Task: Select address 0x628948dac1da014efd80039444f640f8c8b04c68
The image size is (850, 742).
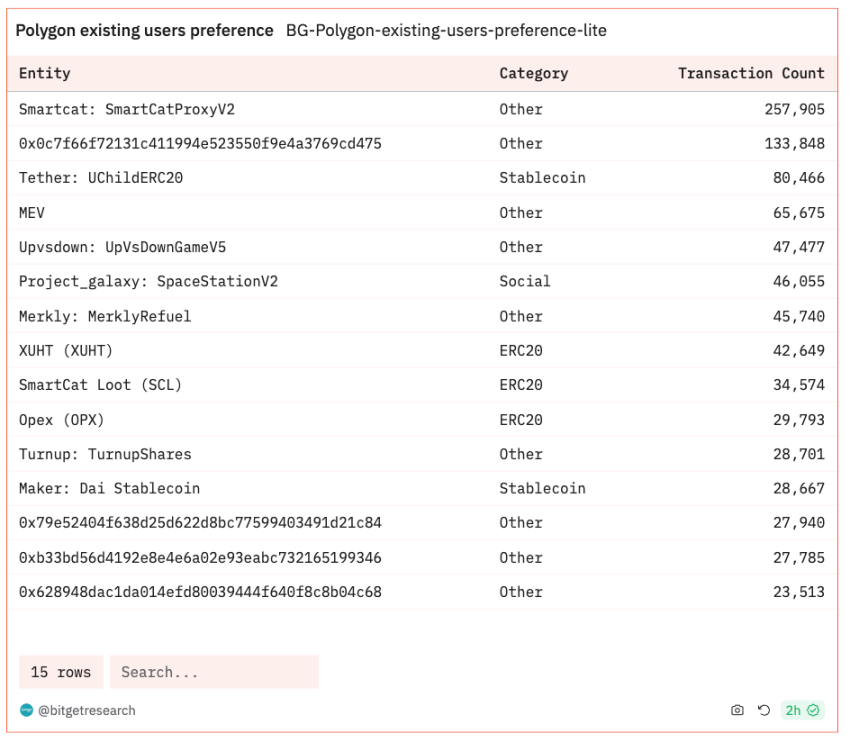Action: click(x=200, y=591)
